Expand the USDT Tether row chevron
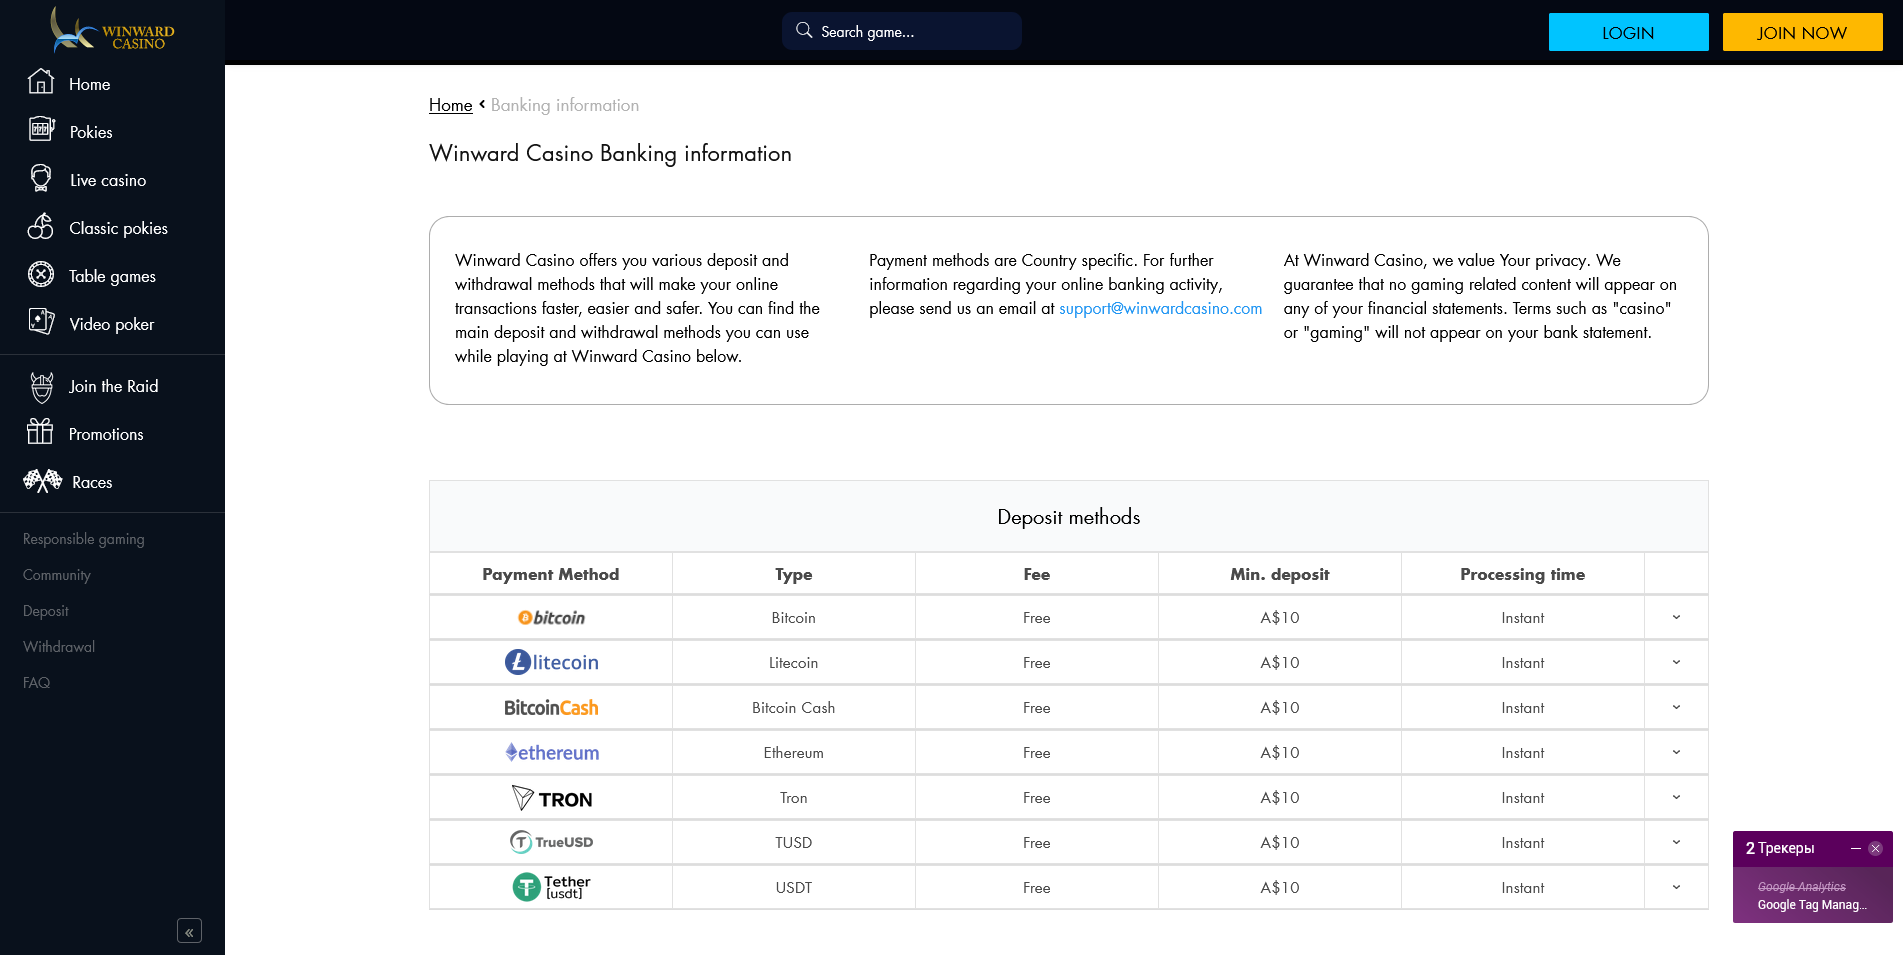1903x955 pixels. pyautogui.click(x=1676, y=888)
